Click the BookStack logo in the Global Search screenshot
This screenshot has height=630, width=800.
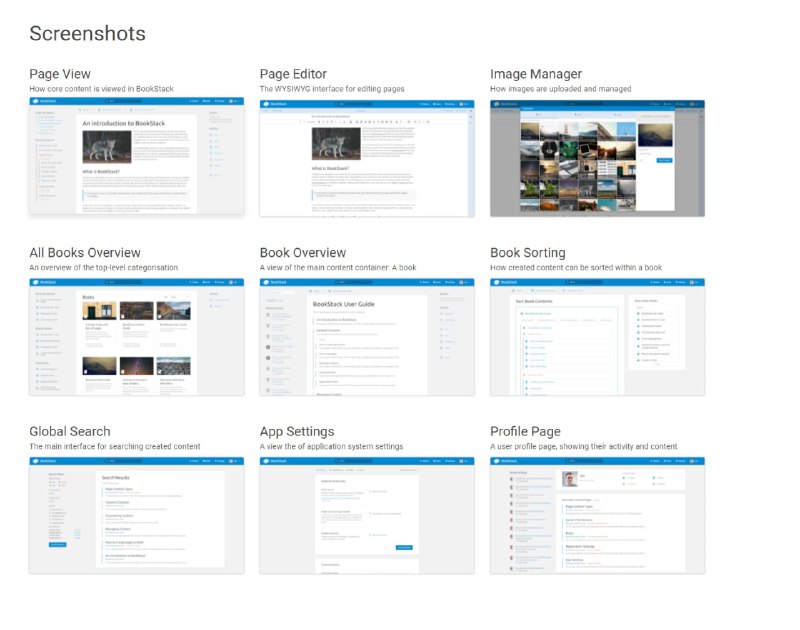tap(36, 460)
